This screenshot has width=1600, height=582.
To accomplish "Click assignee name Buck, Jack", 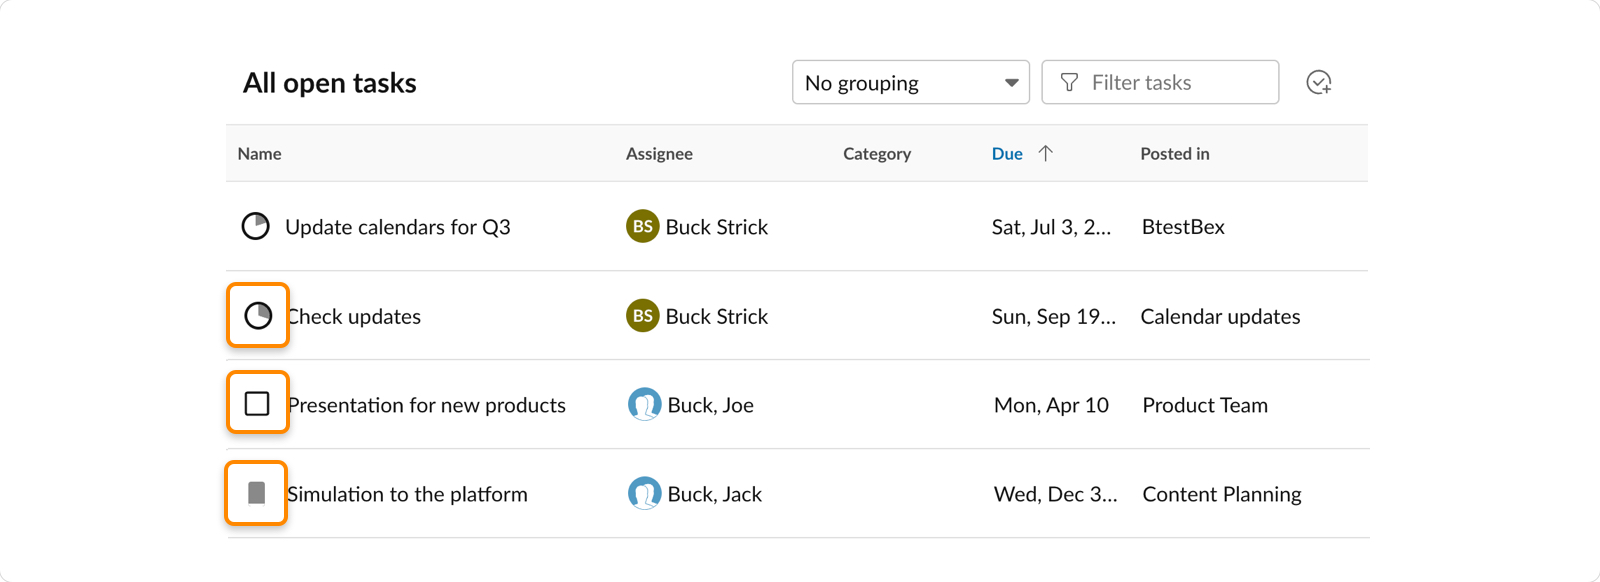I will (715, 494).
